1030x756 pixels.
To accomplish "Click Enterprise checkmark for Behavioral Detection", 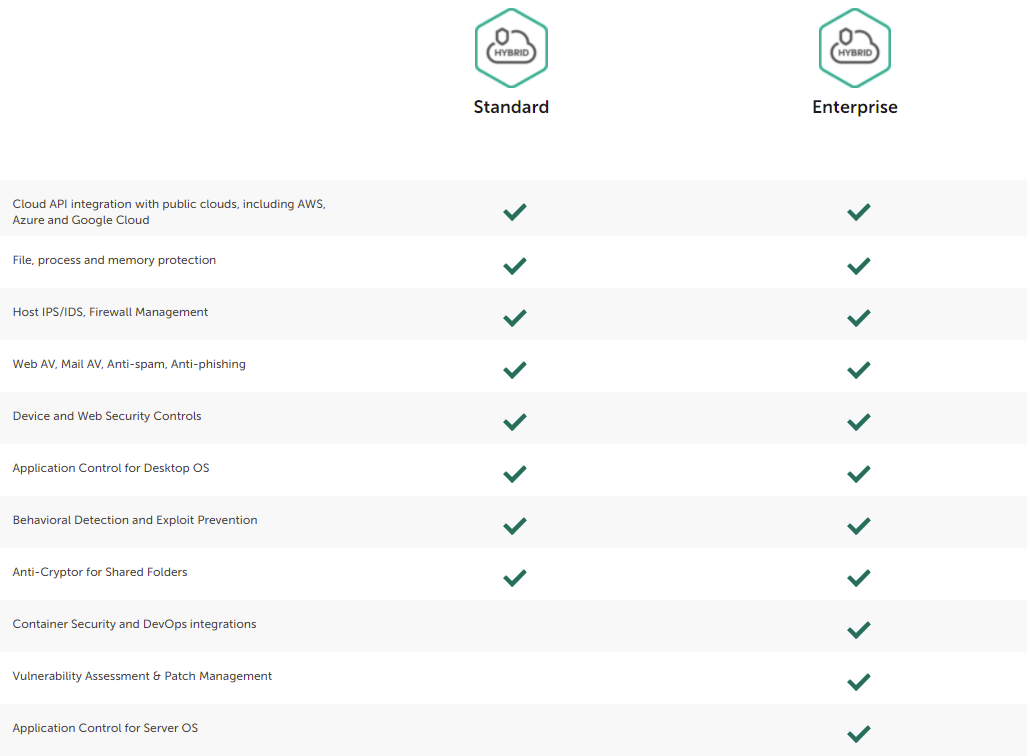I will click(x=858, y=526).
